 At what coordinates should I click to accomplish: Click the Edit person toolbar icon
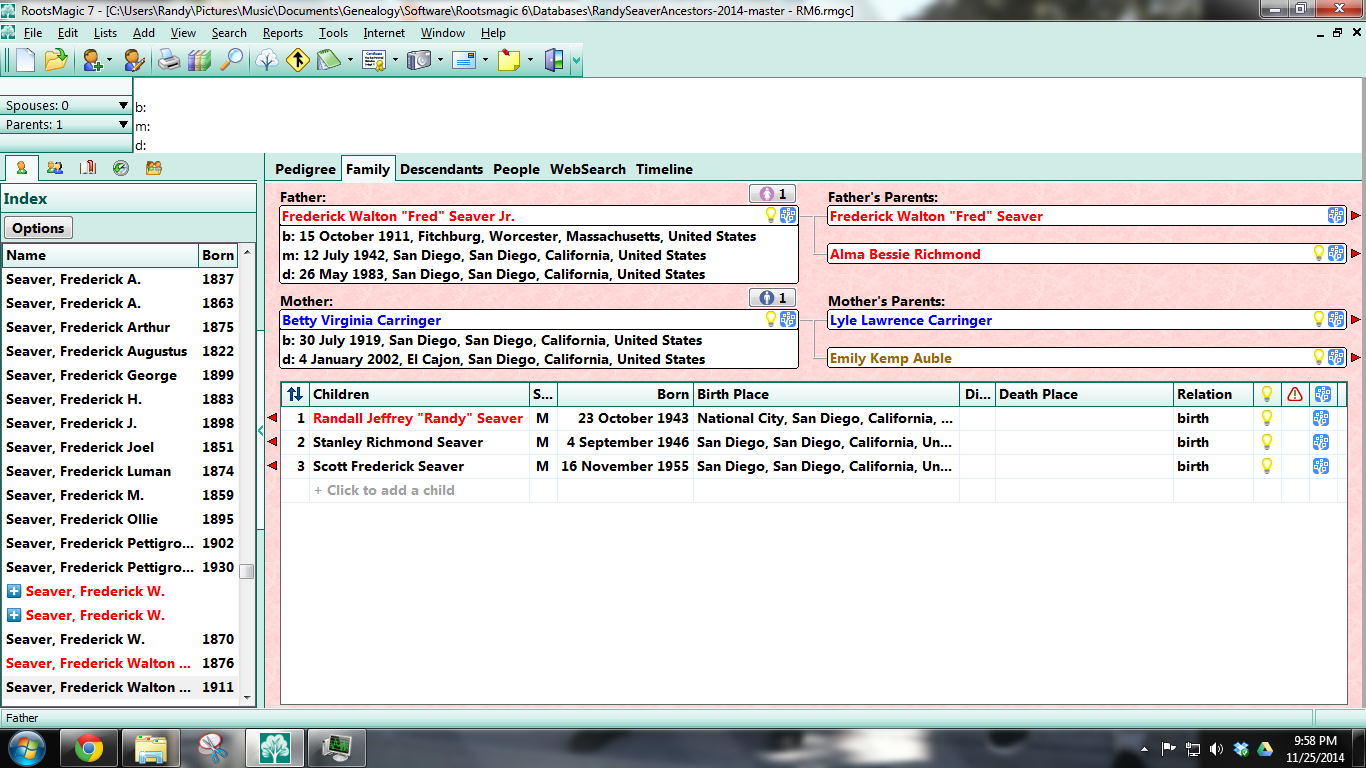134,60
